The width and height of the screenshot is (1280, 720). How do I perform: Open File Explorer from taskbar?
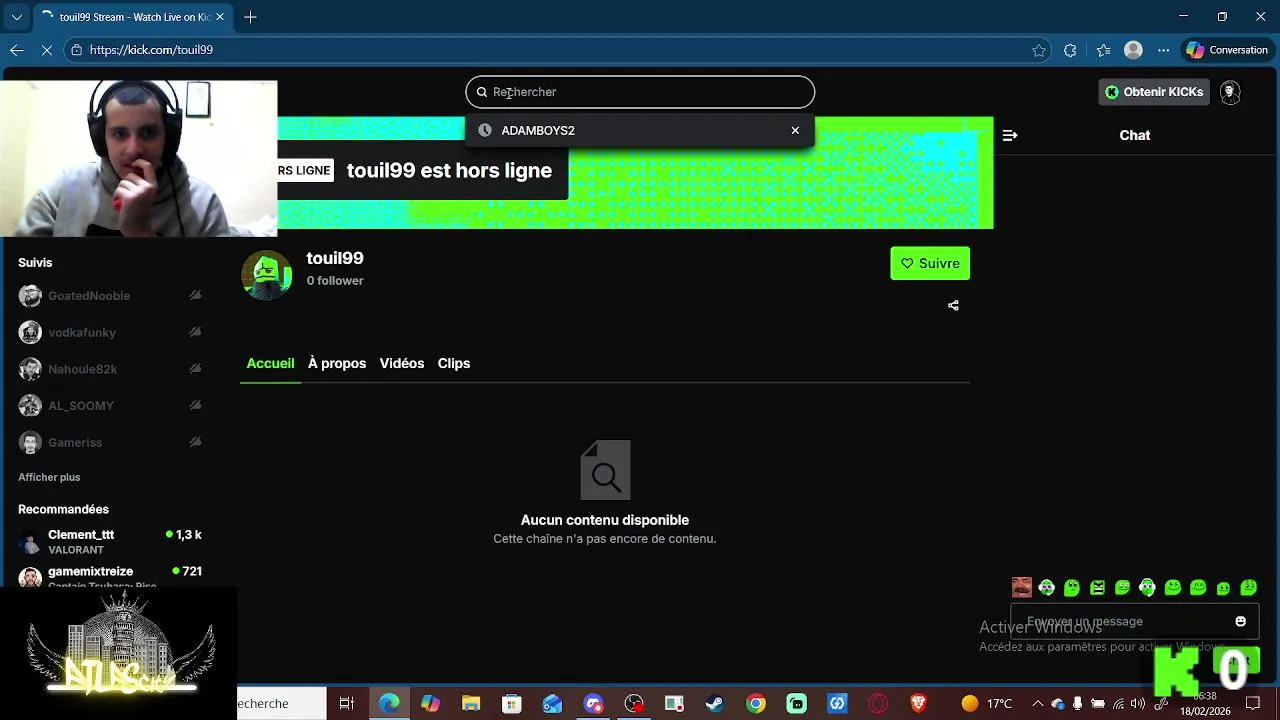pos(471,704)
